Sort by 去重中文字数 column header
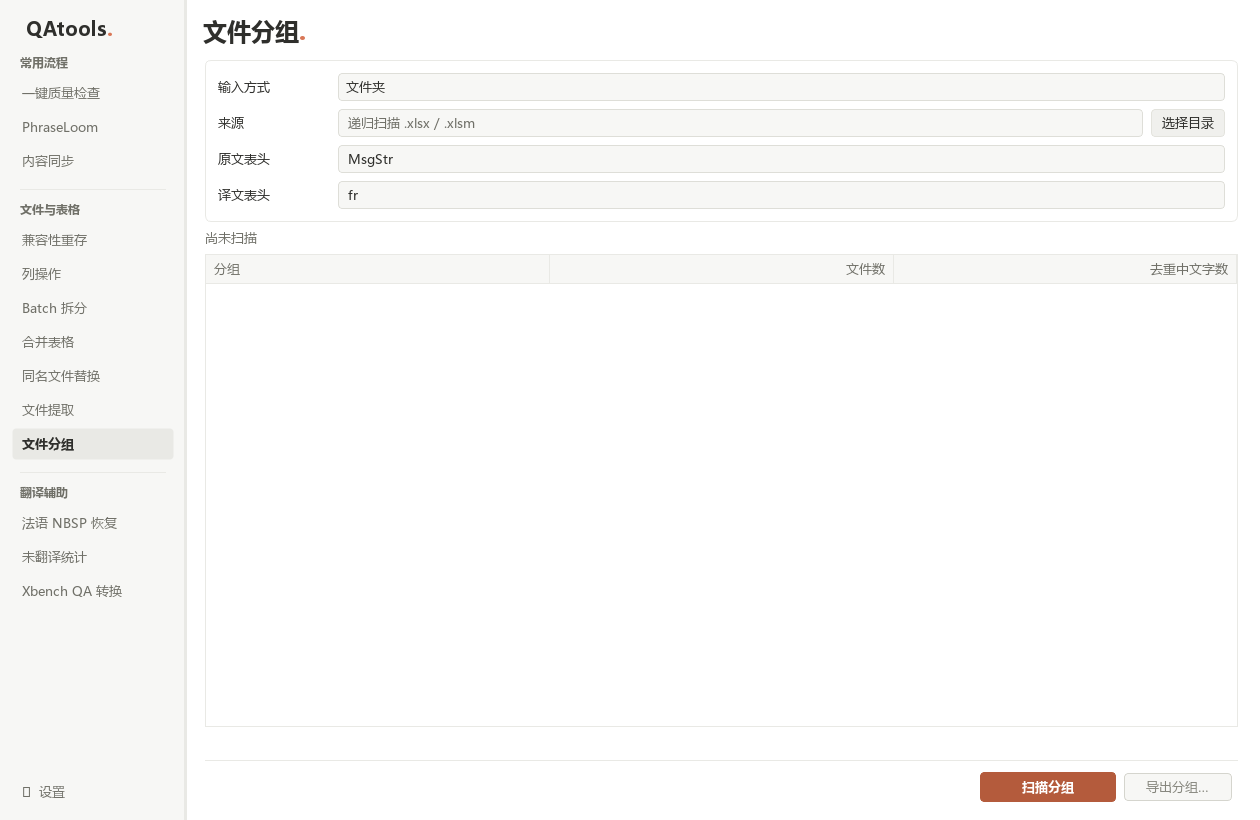This screenshot has height=820, width=1260. pyautogui.click(x=1065, y=269)
